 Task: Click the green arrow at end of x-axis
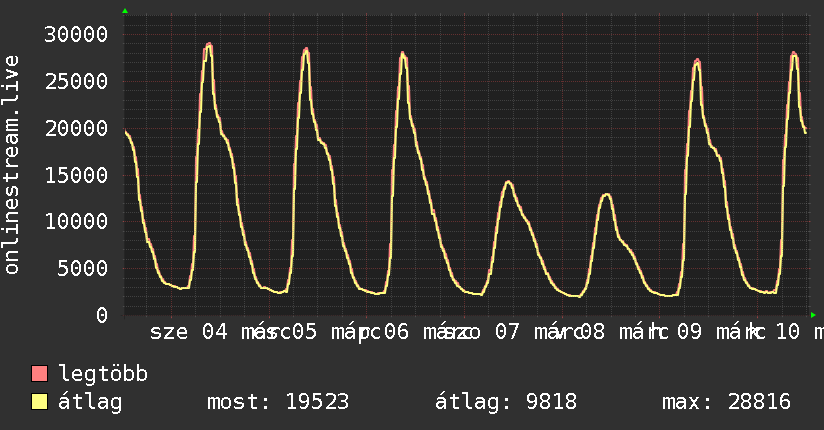(813, 315)
